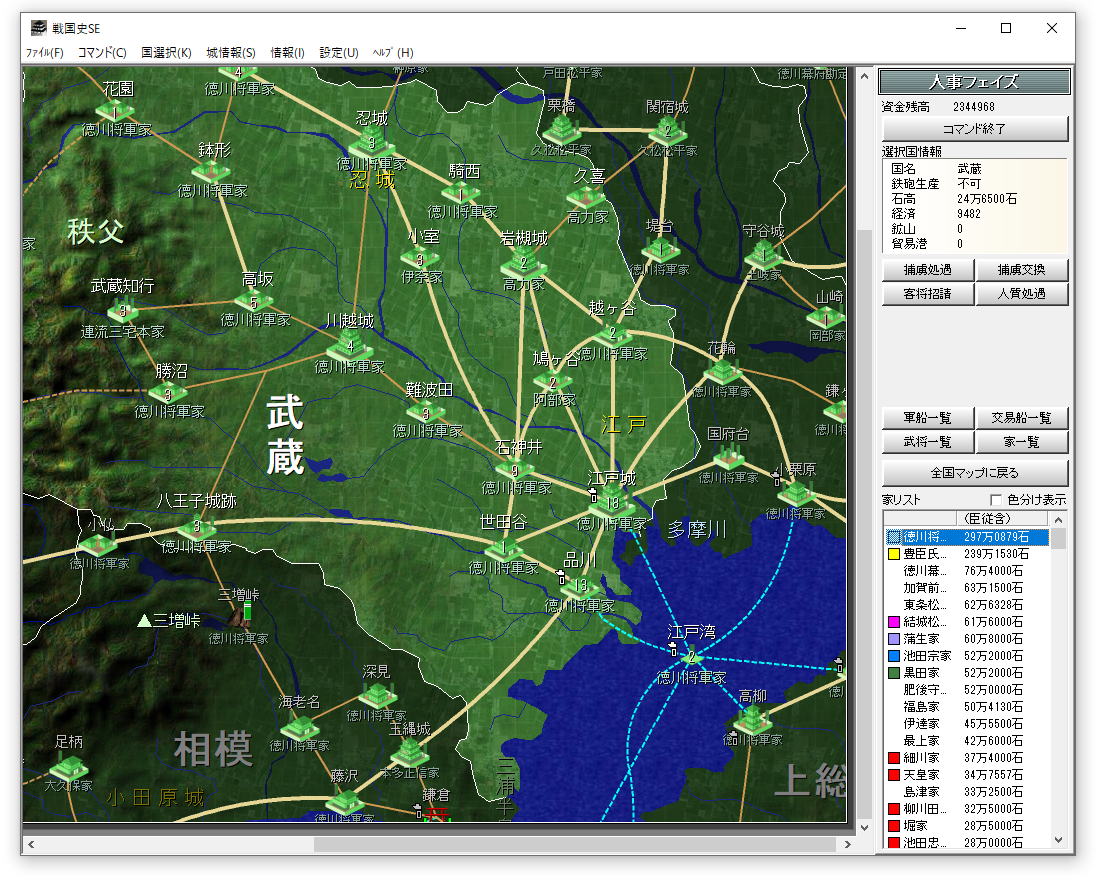Open the 武将一覧 list button

click(927, 442)
